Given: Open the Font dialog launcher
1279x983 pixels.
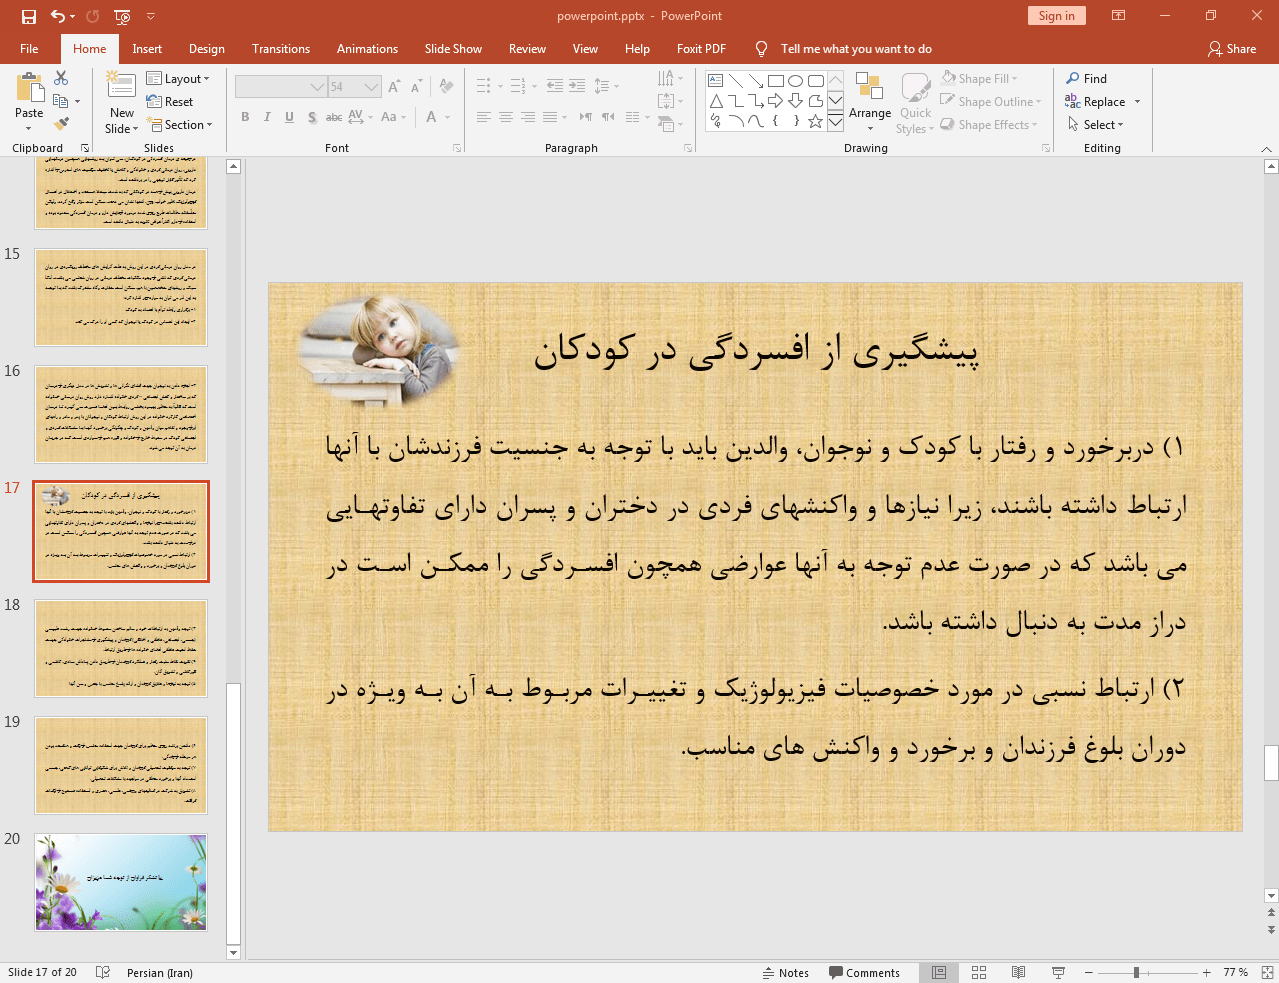Looking at the screenshot, I should pyautogui.click(x=457, y=148).
